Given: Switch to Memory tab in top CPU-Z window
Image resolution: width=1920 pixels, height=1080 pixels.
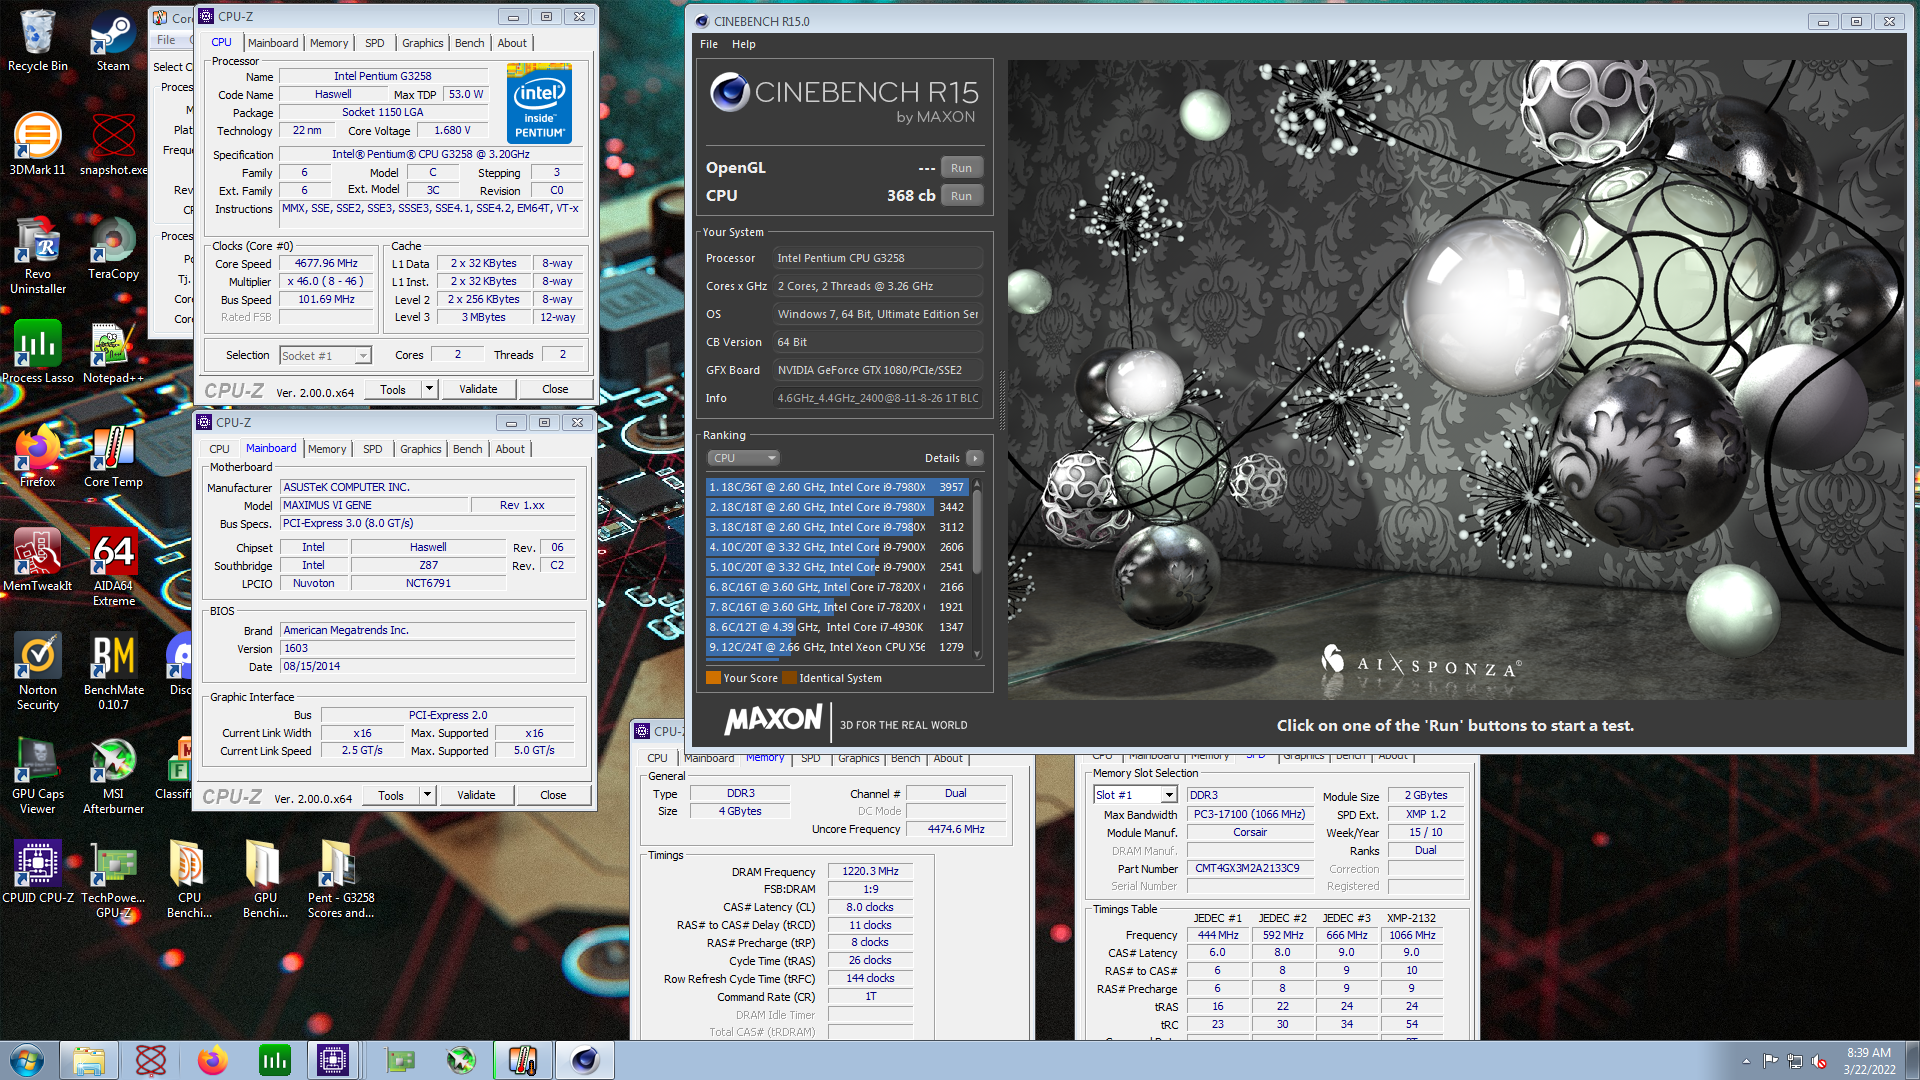Looking at the screenshot, I should click(329, 43).
